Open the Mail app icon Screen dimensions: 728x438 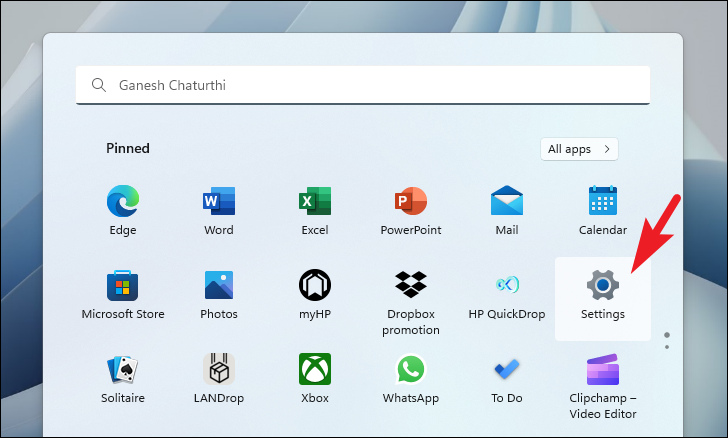(507, 201)
